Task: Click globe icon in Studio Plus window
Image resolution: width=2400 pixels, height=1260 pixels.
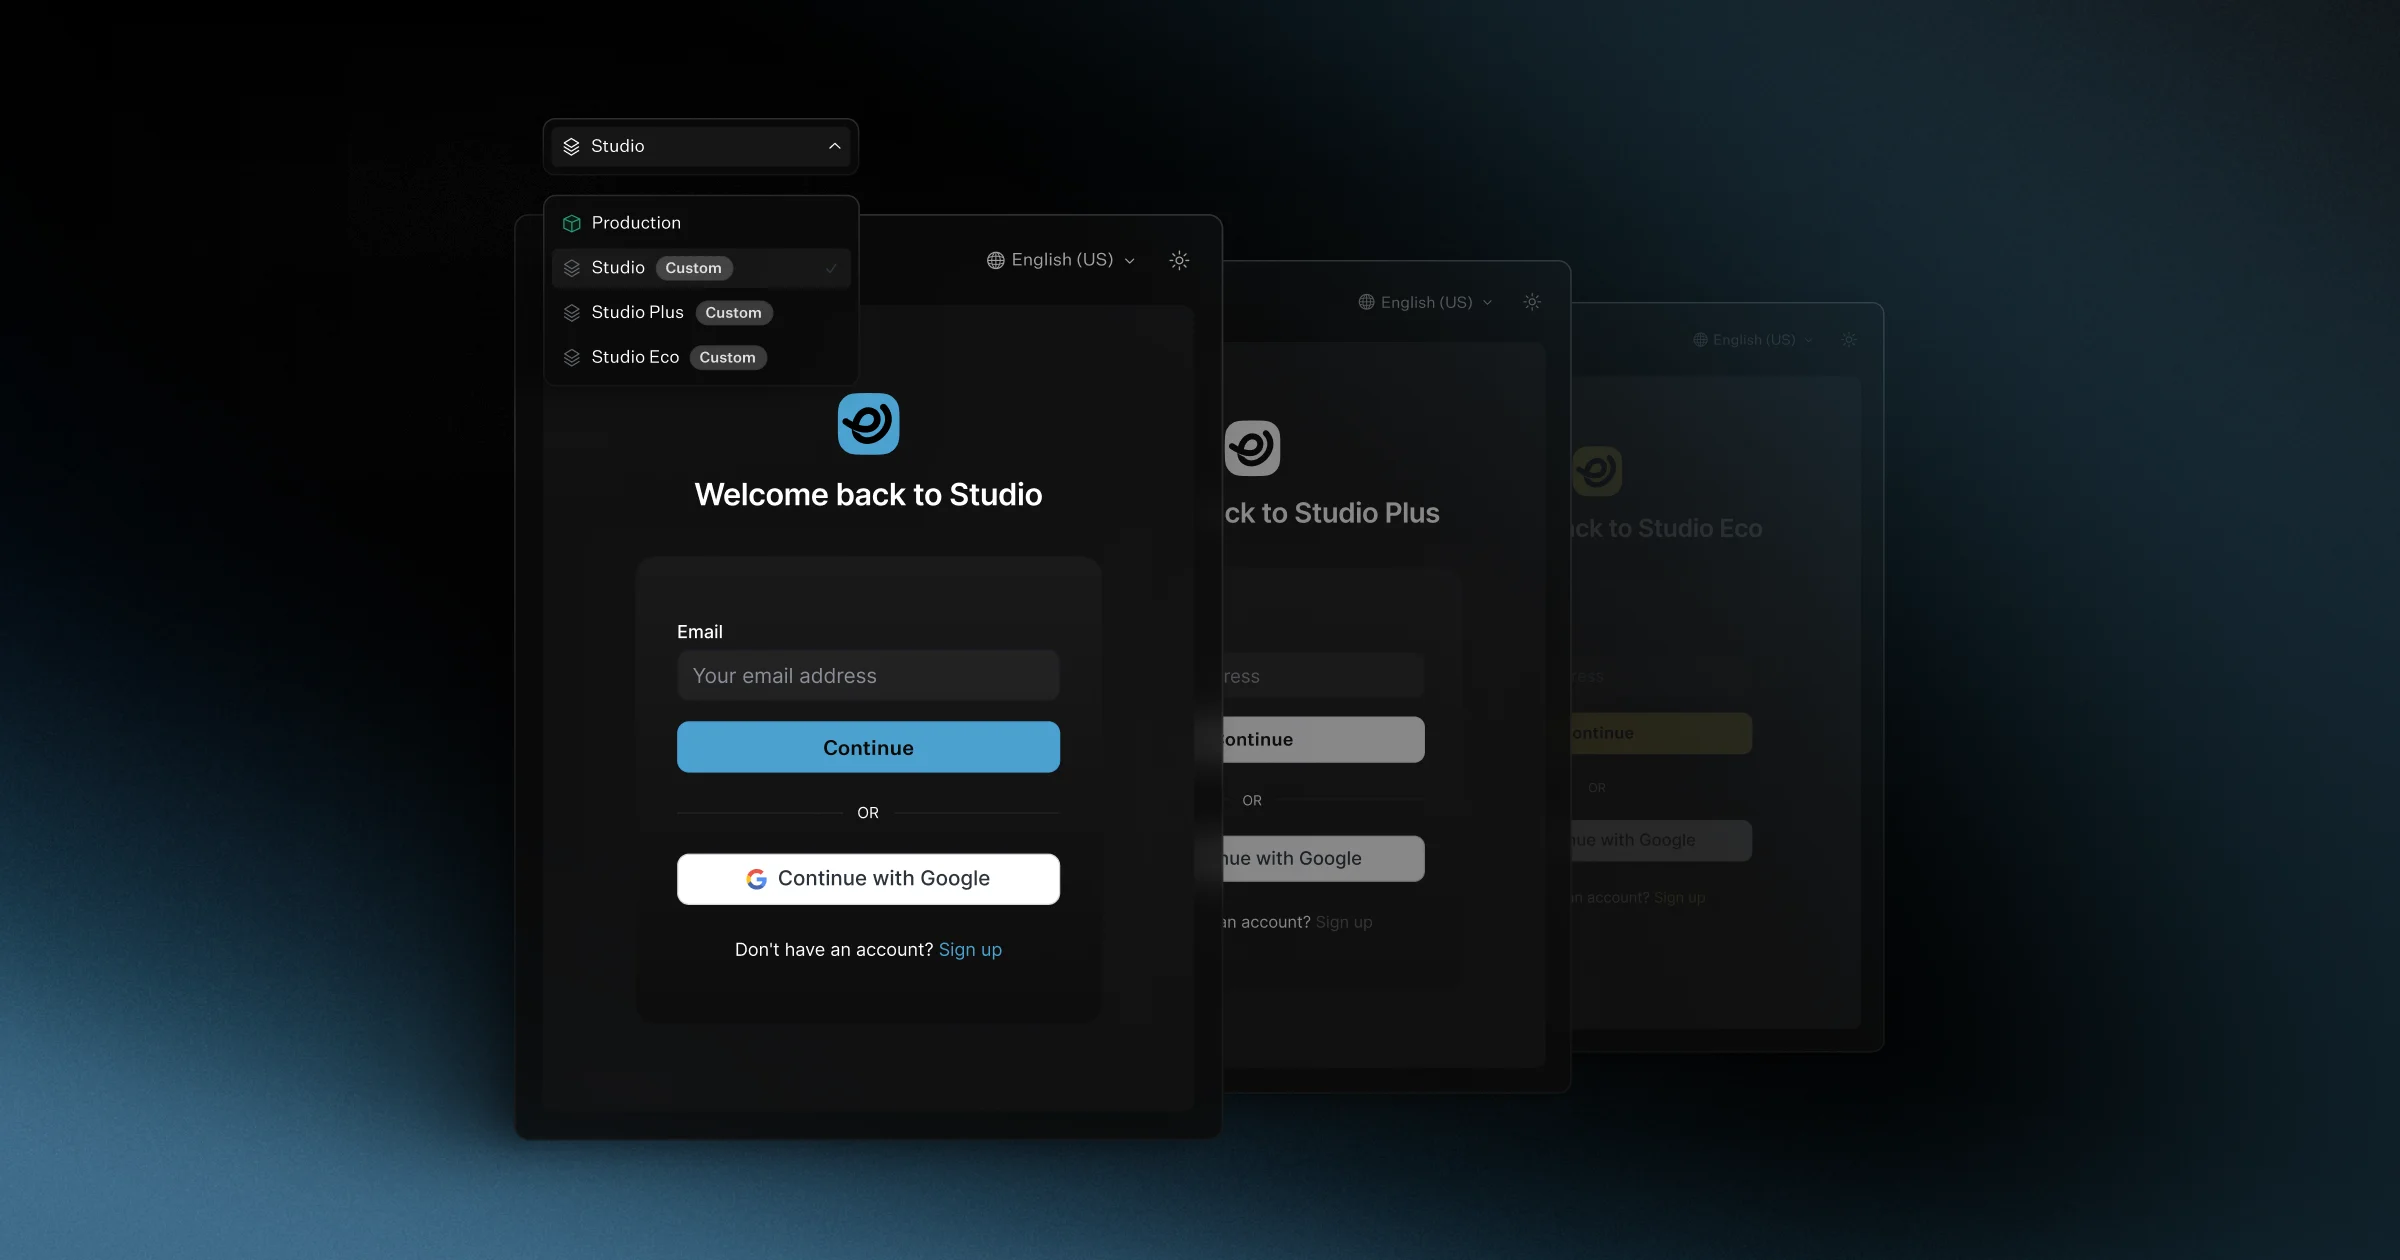Action: tap(1366, 302)
